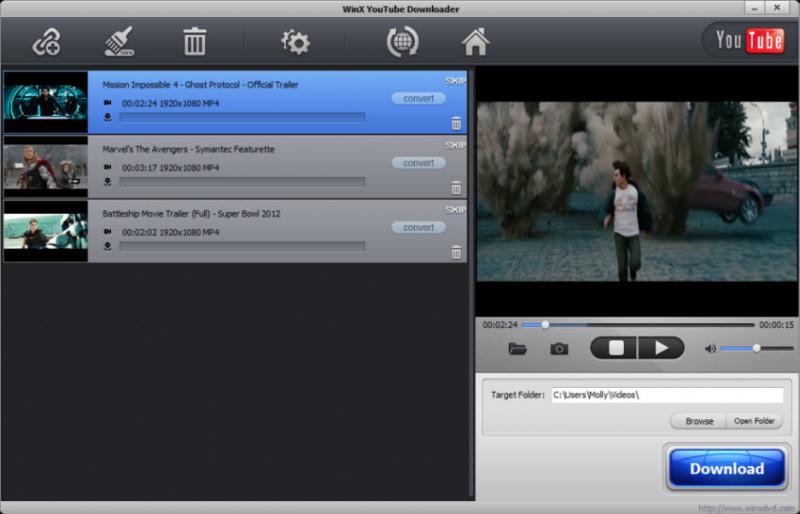This screenshot has height=514, width=800.
Task: Click the Add URL link icon
Action: pos(46,42)
